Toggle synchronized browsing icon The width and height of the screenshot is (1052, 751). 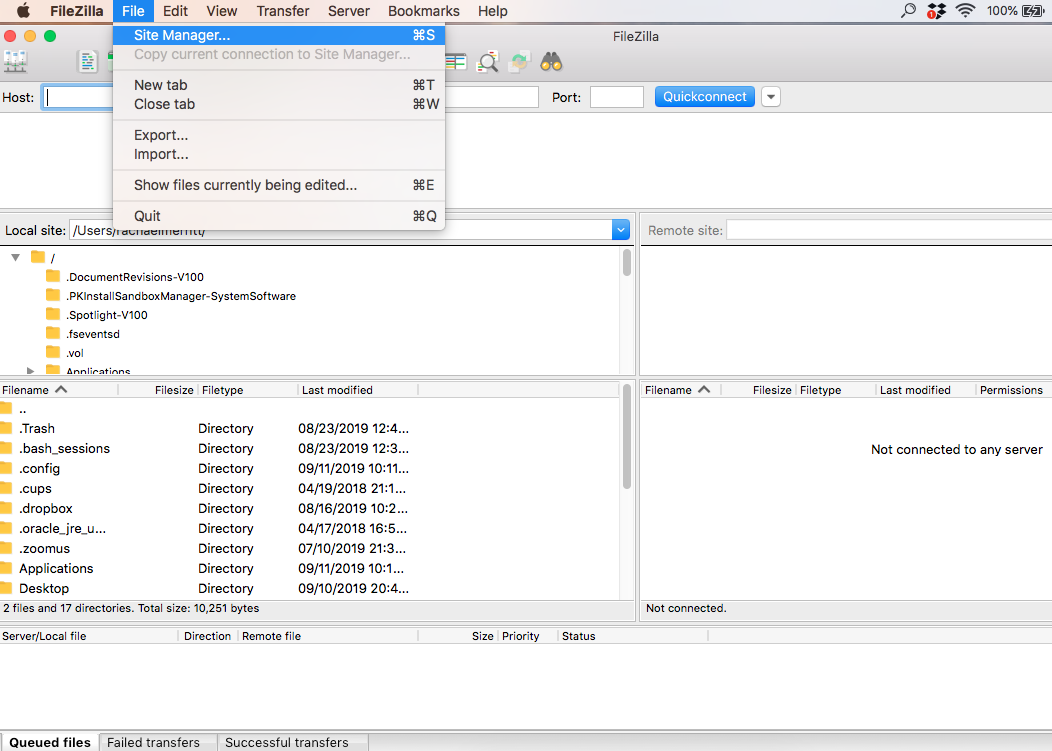519,62
